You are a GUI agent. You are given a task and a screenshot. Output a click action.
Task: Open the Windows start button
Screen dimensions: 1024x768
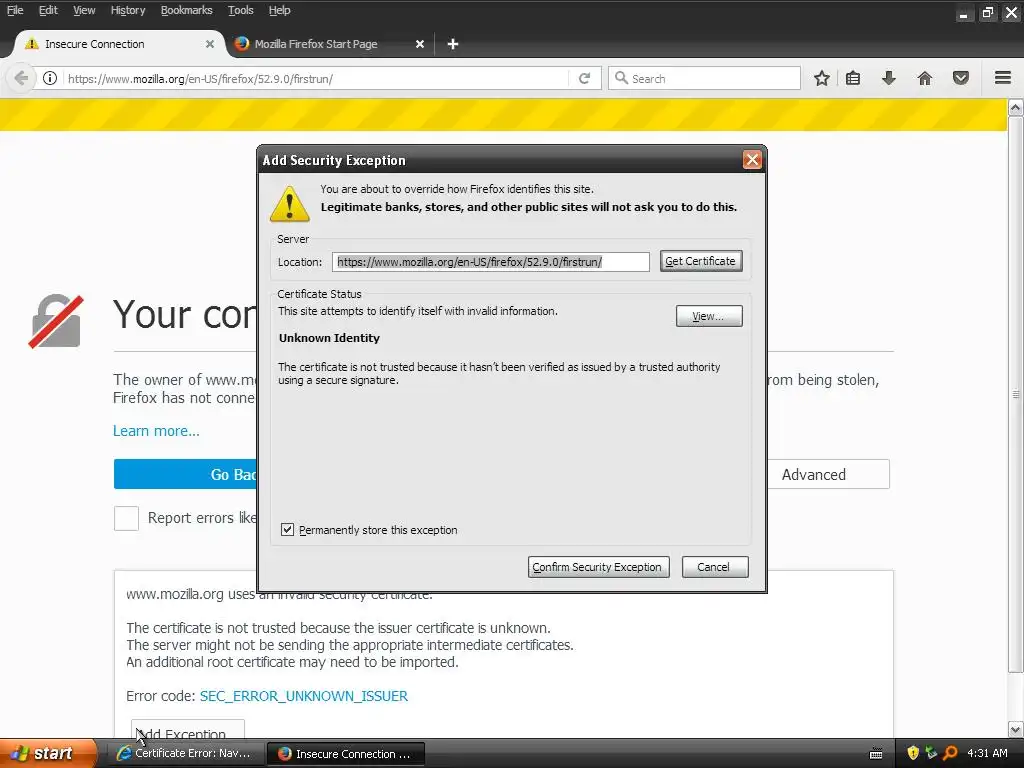click(x=48, y=753)
